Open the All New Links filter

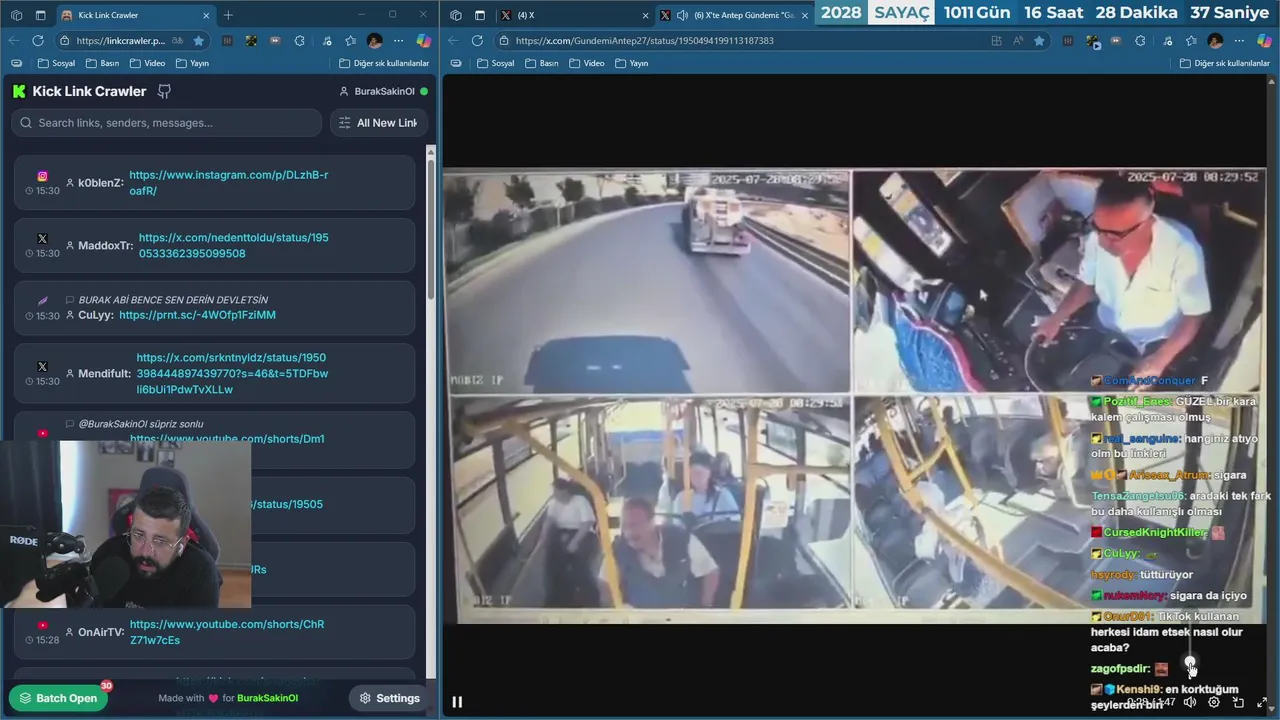pos(379,123)
